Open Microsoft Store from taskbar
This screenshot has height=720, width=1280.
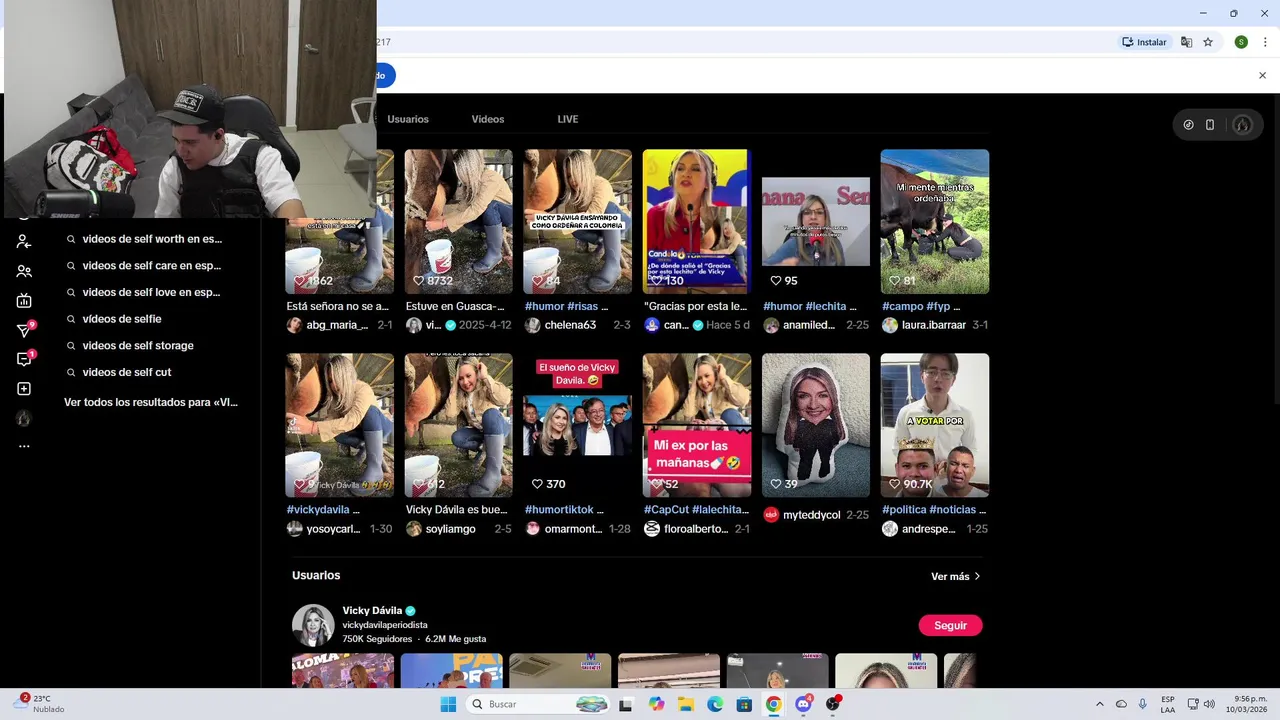[744, 704]
